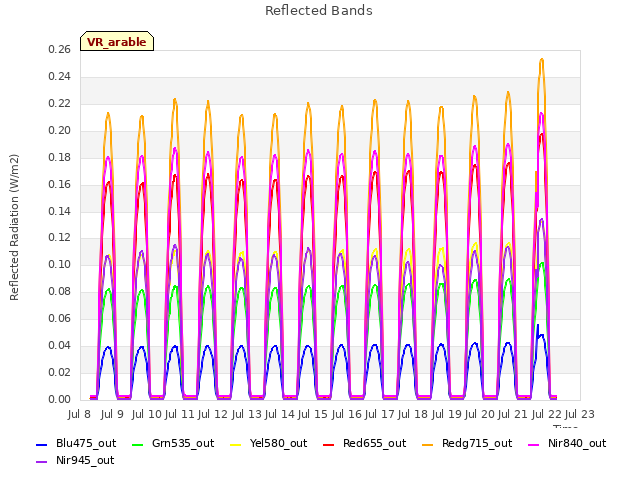Toggle Nir840_out legend entry

pos(567,443)
